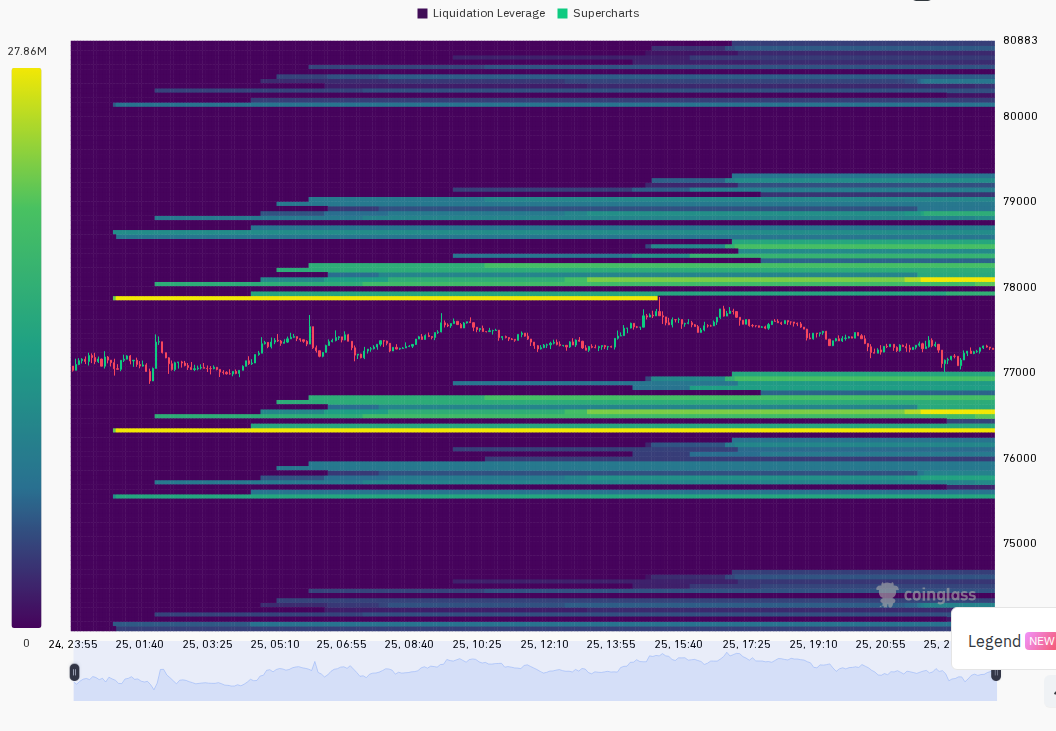1056x731 pixels.
Task: Click the 24, 23:55 time axis label
Action: [73, 644]
